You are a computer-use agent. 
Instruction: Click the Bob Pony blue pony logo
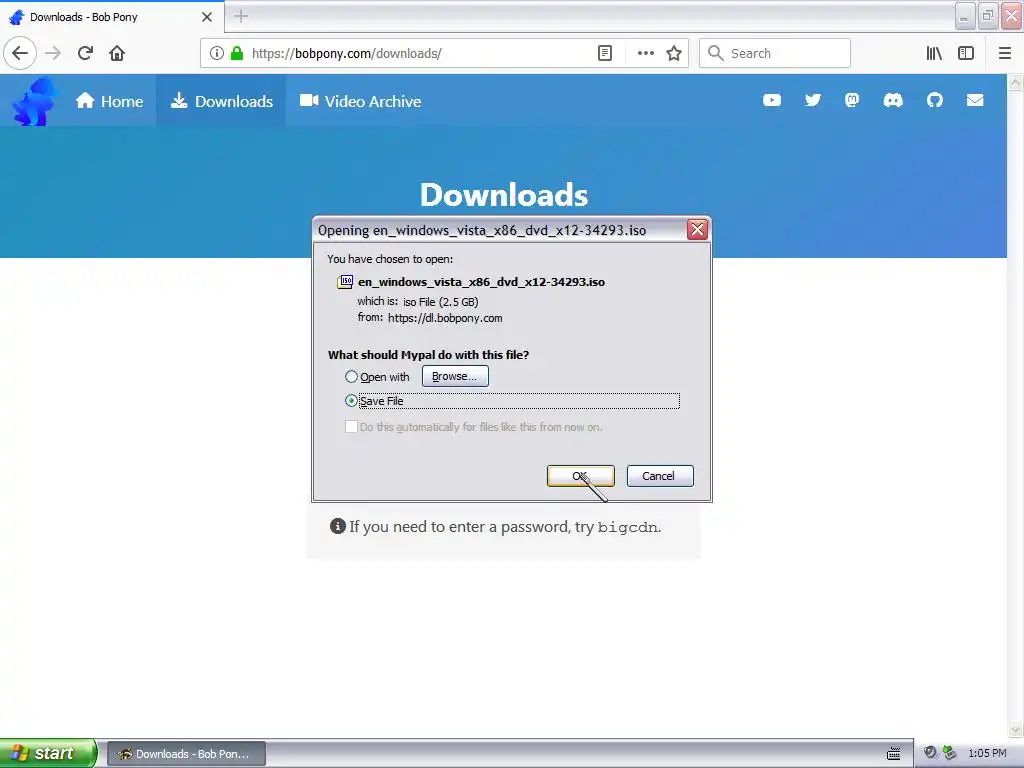click(35, 101)
